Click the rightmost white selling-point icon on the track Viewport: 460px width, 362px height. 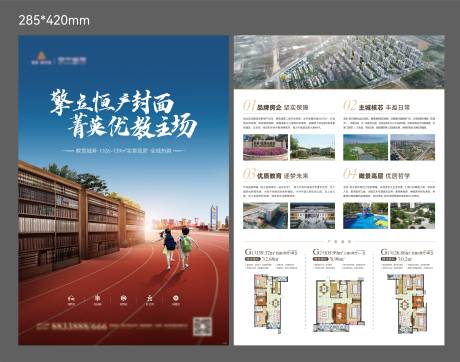[x=176, y=300]
